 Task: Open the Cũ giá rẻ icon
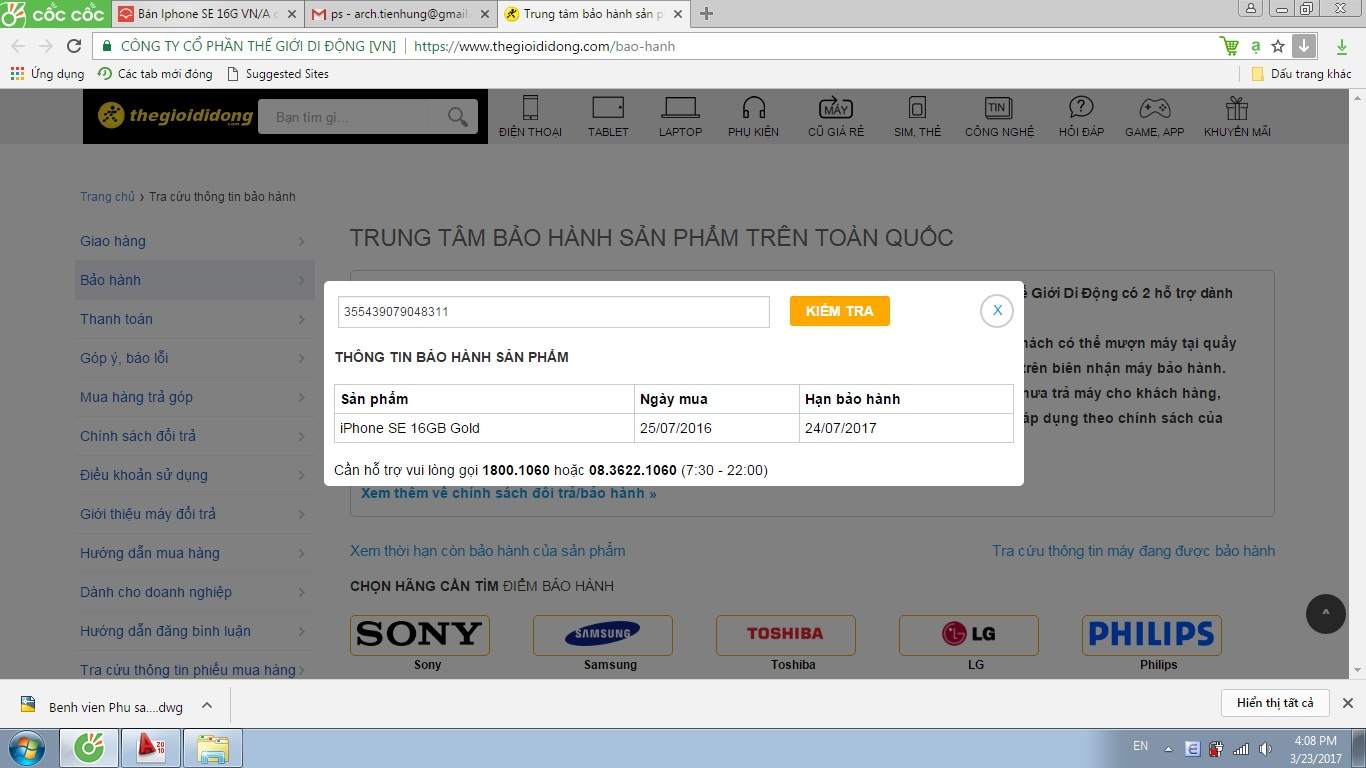[836, 108]
